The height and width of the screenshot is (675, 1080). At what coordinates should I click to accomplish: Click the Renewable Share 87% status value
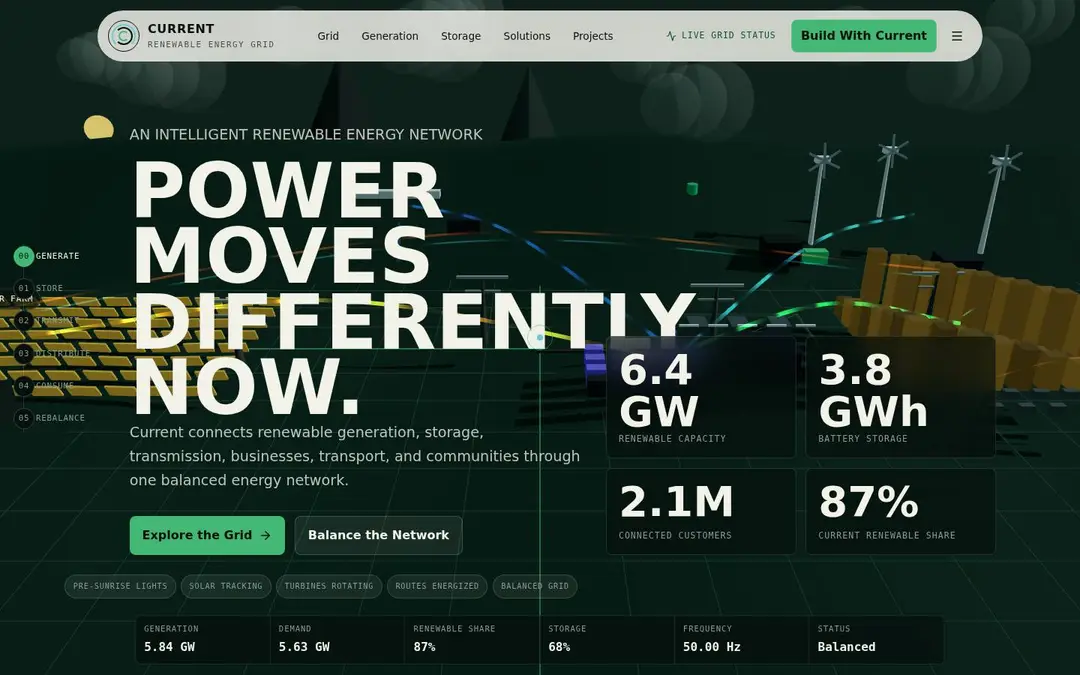(x=424, y=647)
